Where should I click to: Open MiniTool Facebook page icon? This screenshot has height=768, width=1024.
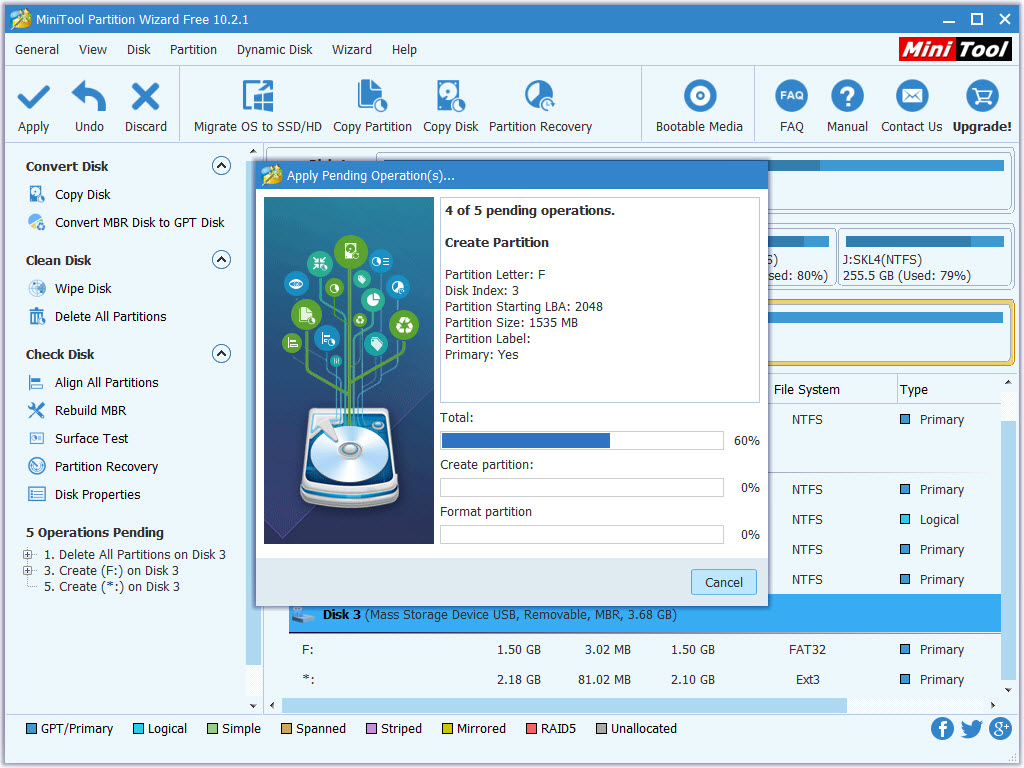[942, 728]
